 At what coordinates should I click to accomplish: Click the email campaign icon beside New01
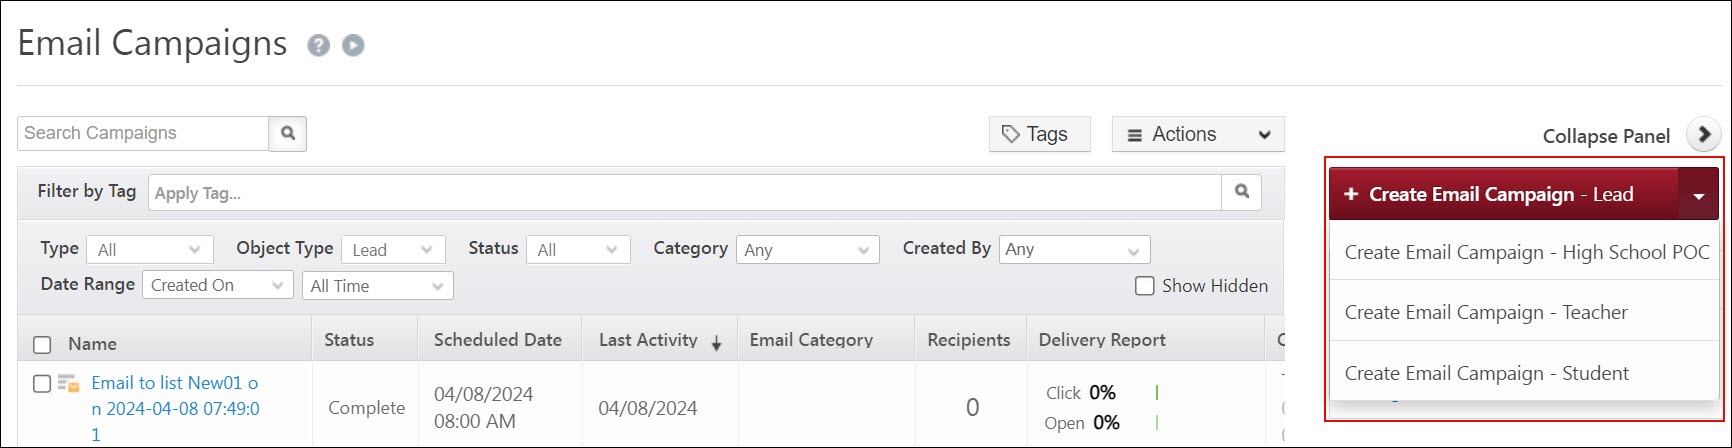pos(68,383)
